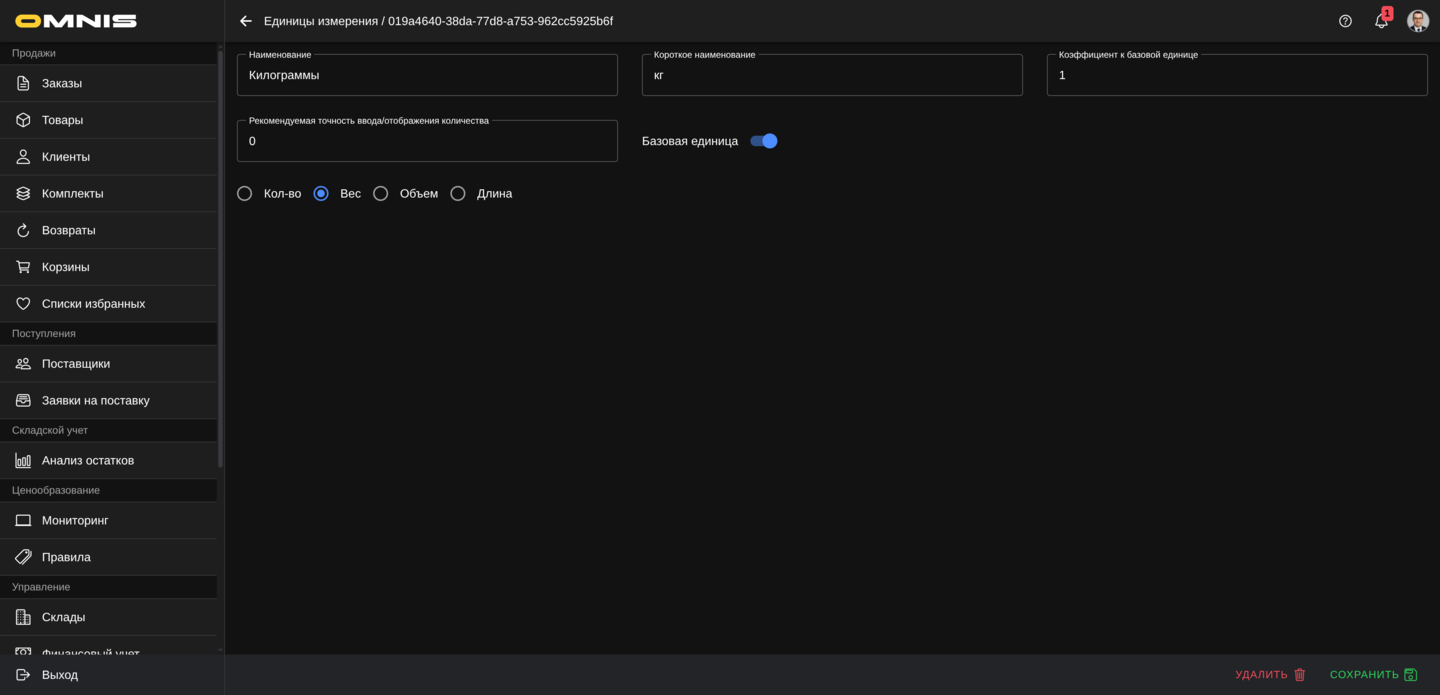The width and height of the screenshot is (1440, 695).
Task: Toggle the Базовая единица switch
Action: (764, 141)
